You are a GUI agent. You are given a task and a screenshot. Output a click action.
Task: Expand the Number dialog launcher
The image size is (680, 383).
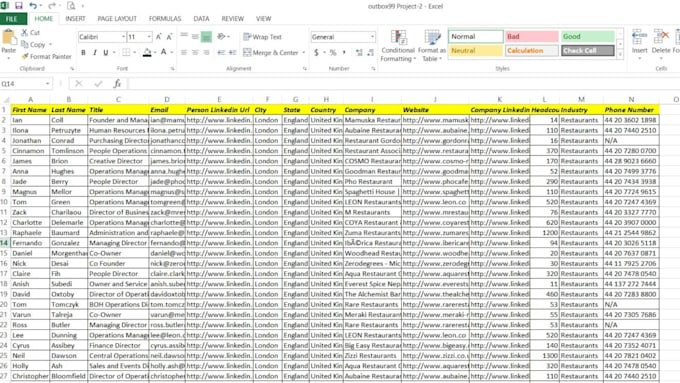tap(373, 69)
